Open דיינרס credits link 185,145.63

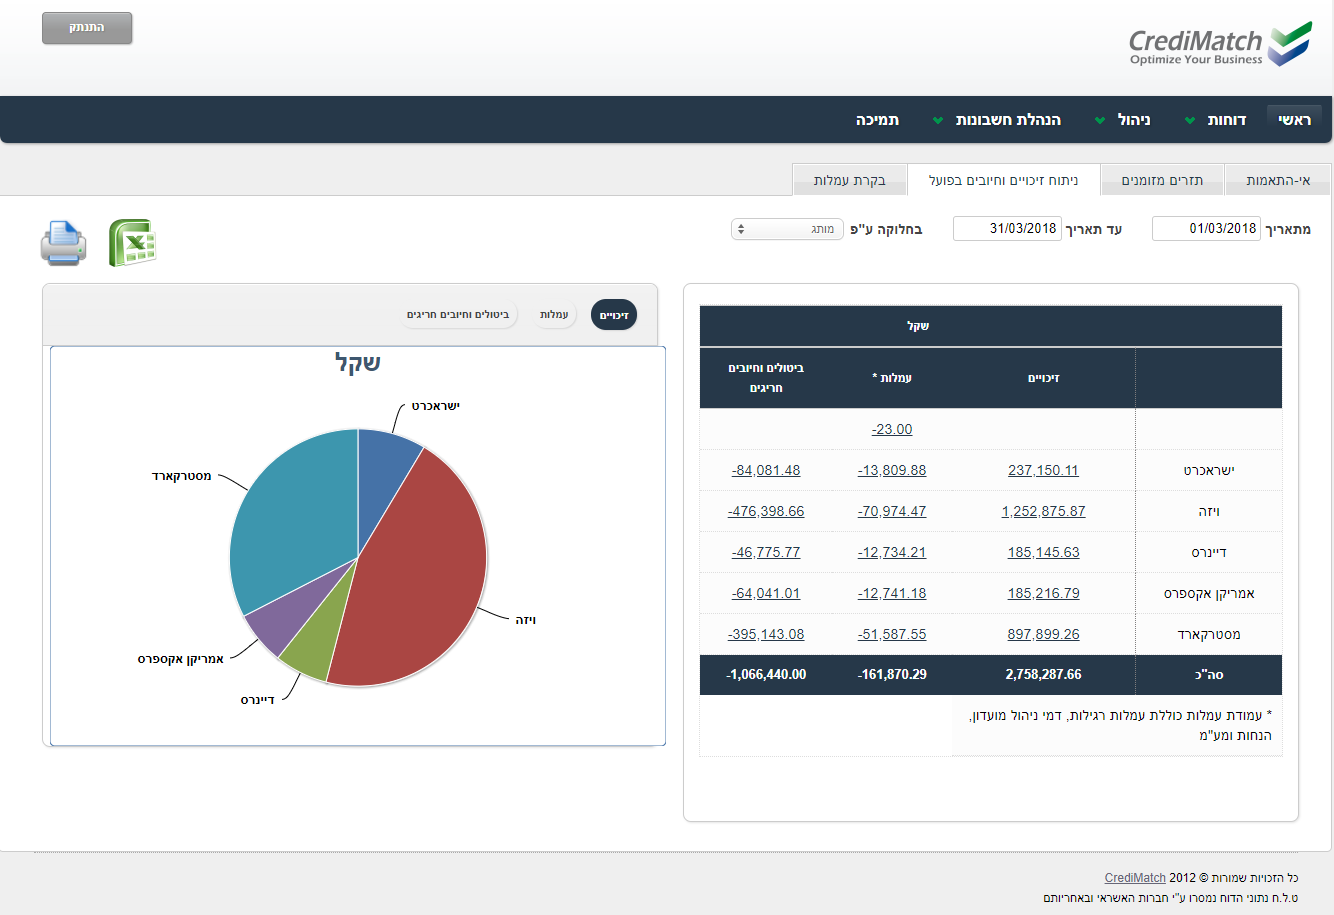click(1043, 552)
